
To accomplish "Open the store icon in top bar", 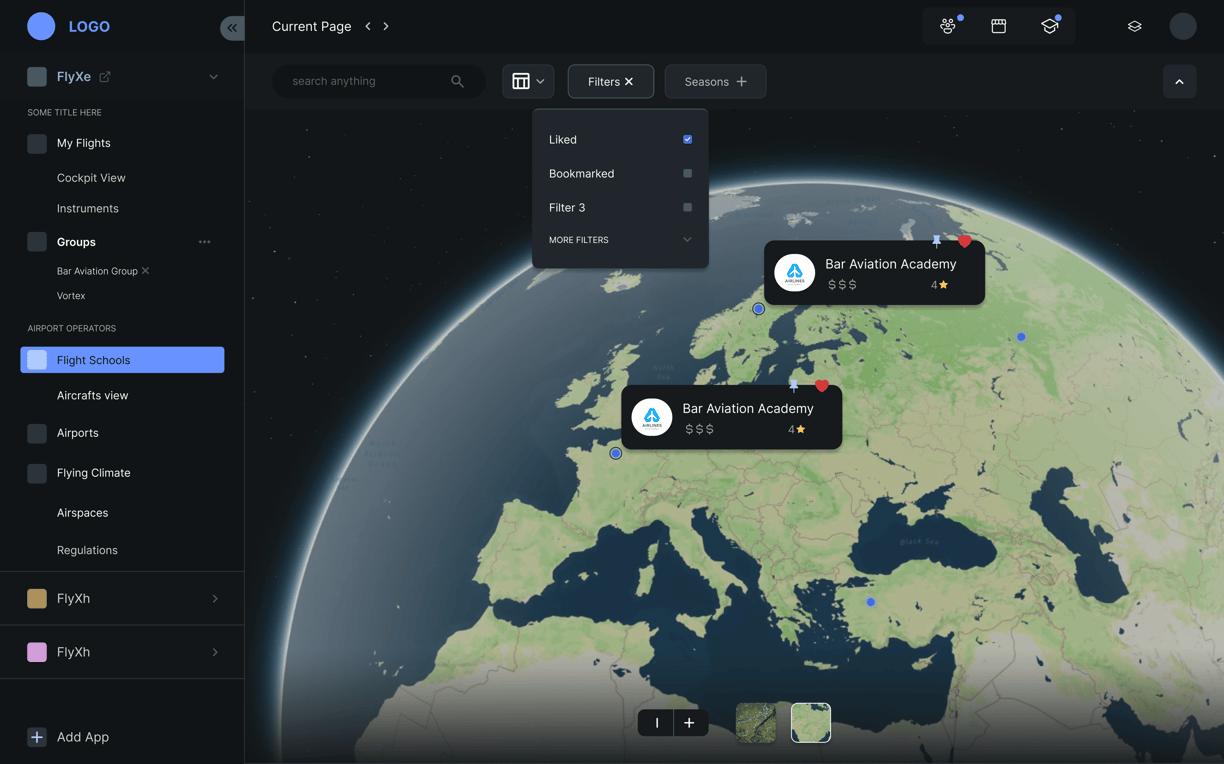I will coord(998,26).
